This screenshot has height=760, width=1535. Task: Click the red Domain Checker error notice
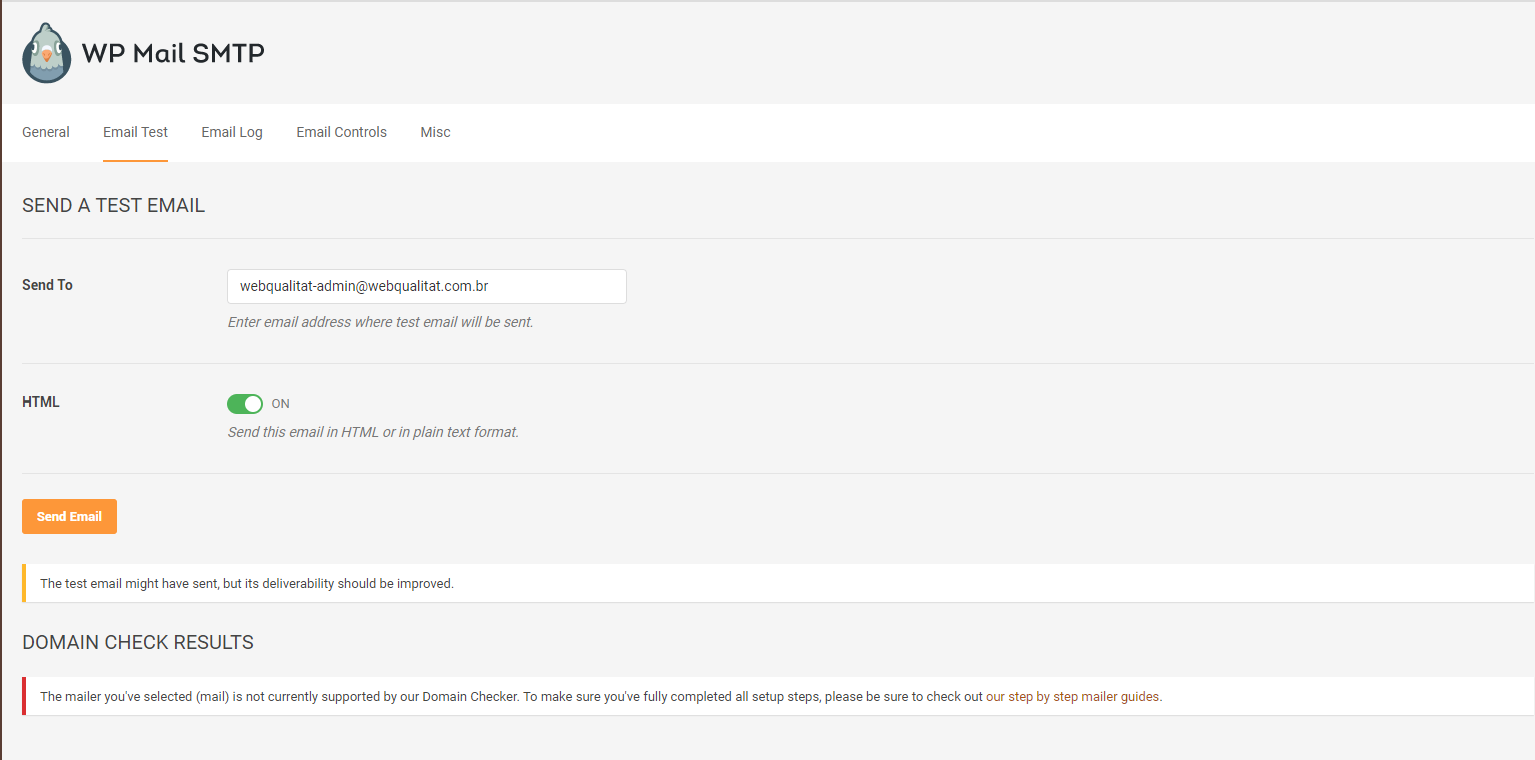click(x=500, y=697)
